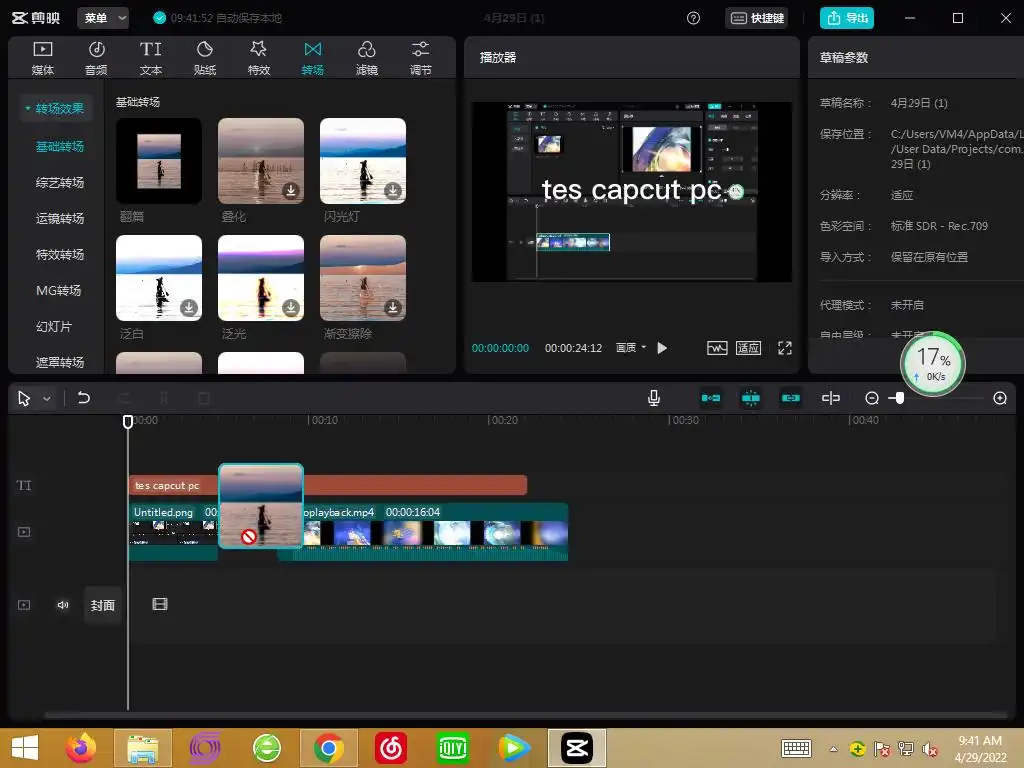1024x768 pixels.
Task: Click the 导出 export button
Action: pyautogui.click(x=847, y=18)
